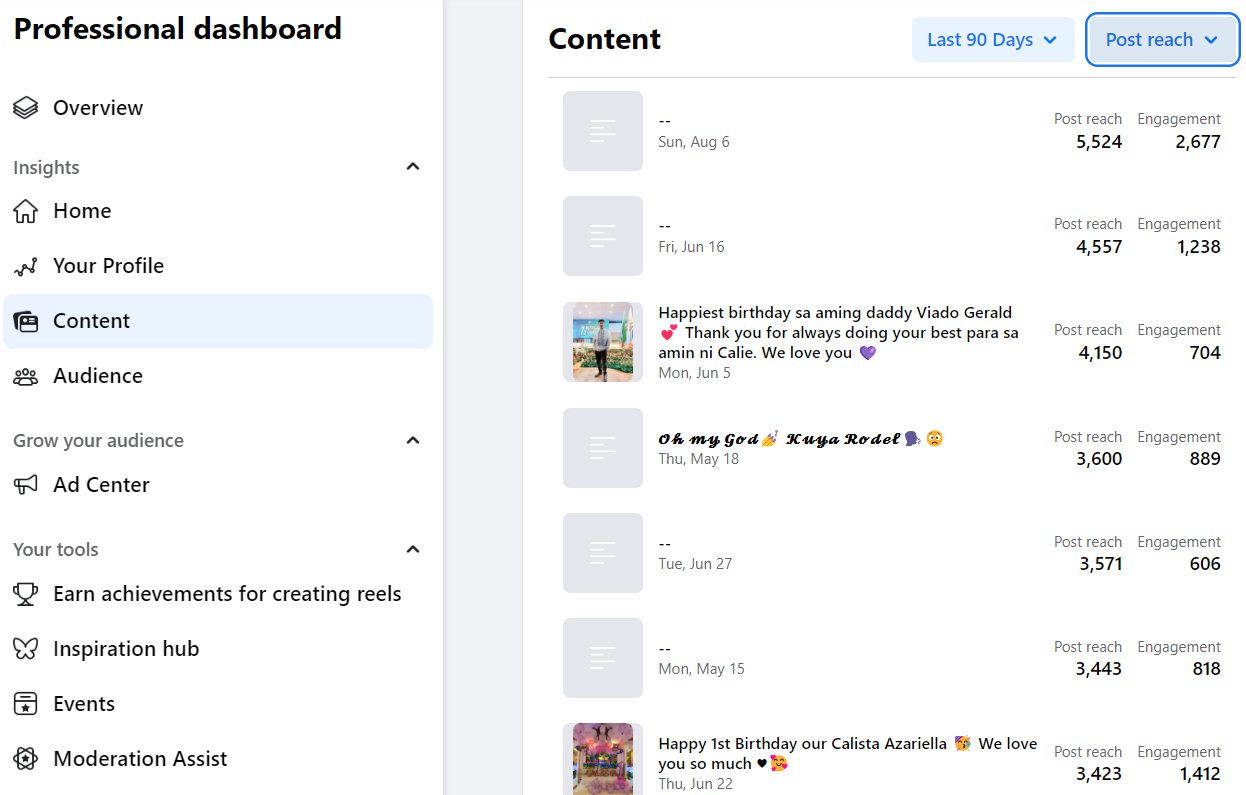Click the 'Happiest birthday sa aming daddy' post text
1246x795 pixels.
point(838,332)
